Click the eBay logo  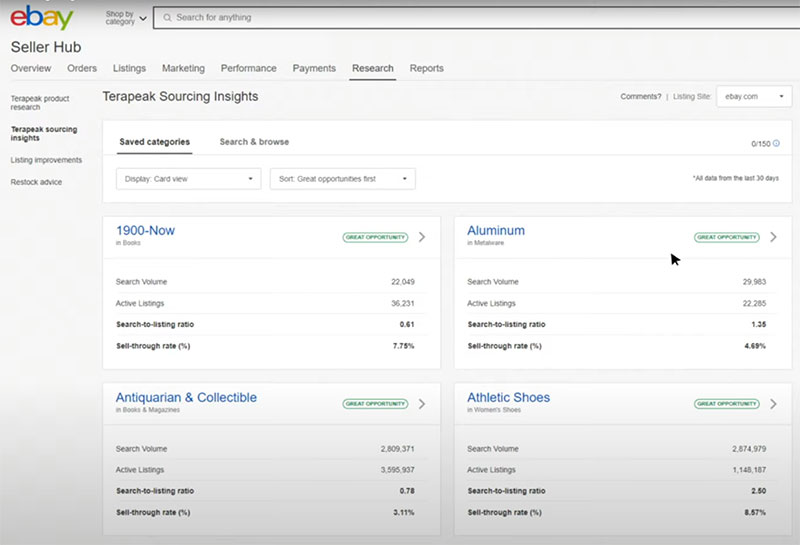(41, 18)
